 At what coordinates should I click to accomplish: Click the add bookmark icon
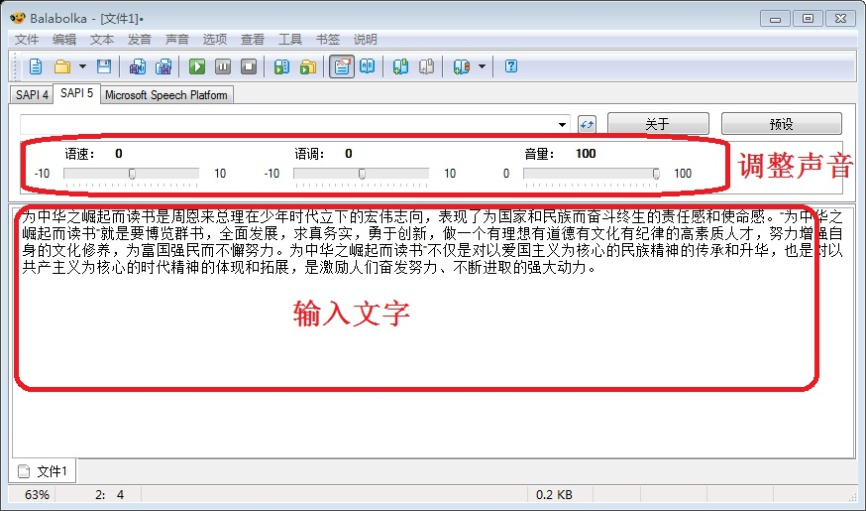coord(400,67)
